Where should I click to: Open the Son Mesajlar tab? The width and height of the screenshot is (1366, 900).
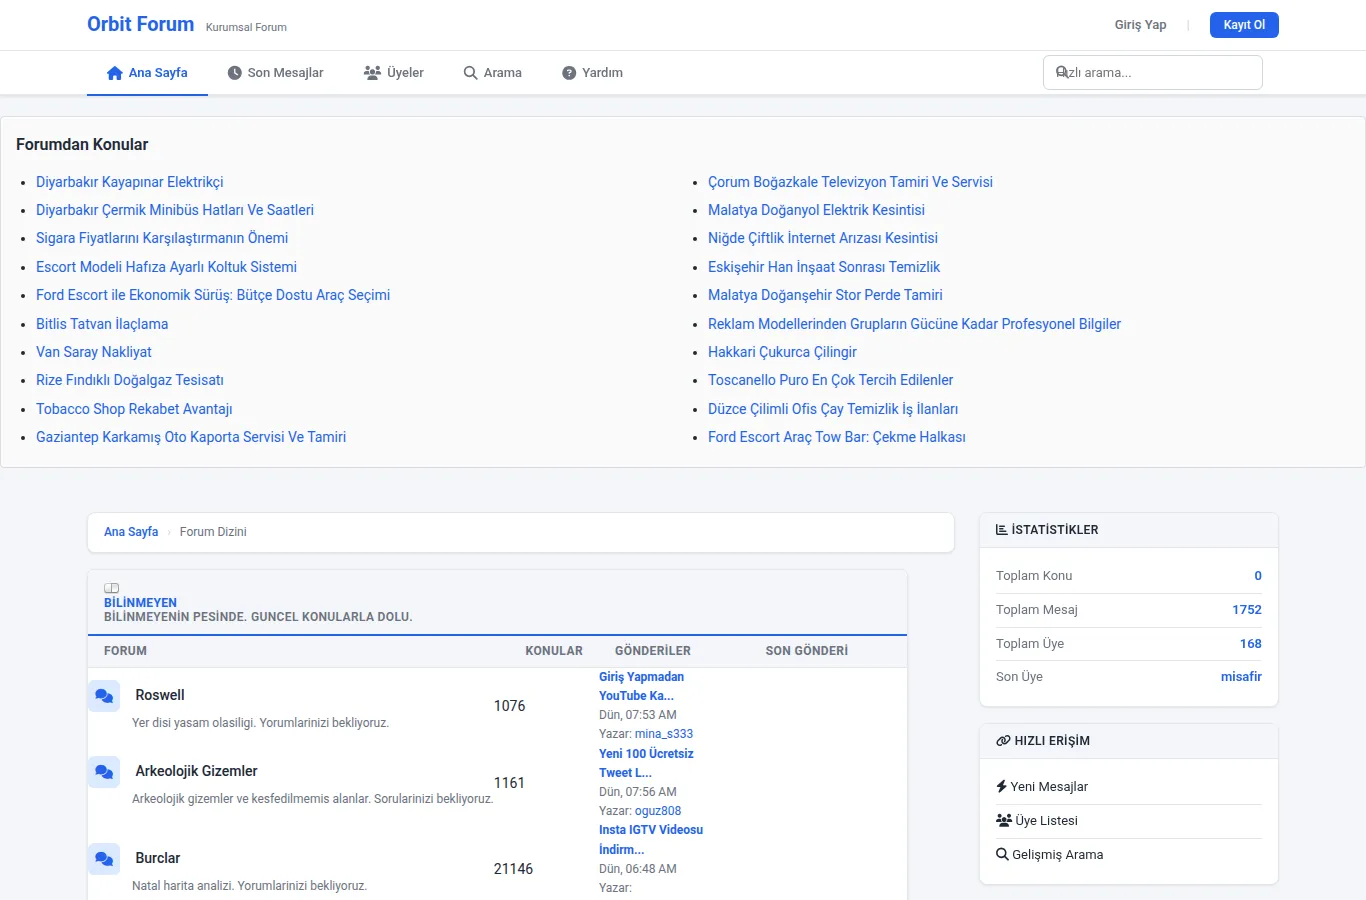coord(275,73)
